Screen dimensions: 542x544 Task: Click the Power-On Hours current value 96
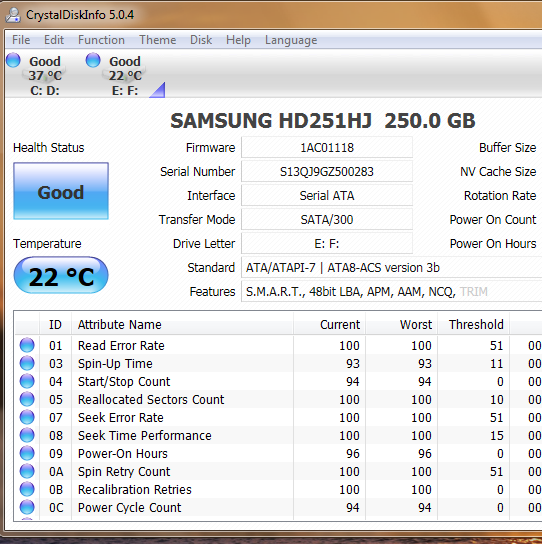point(353,454)
